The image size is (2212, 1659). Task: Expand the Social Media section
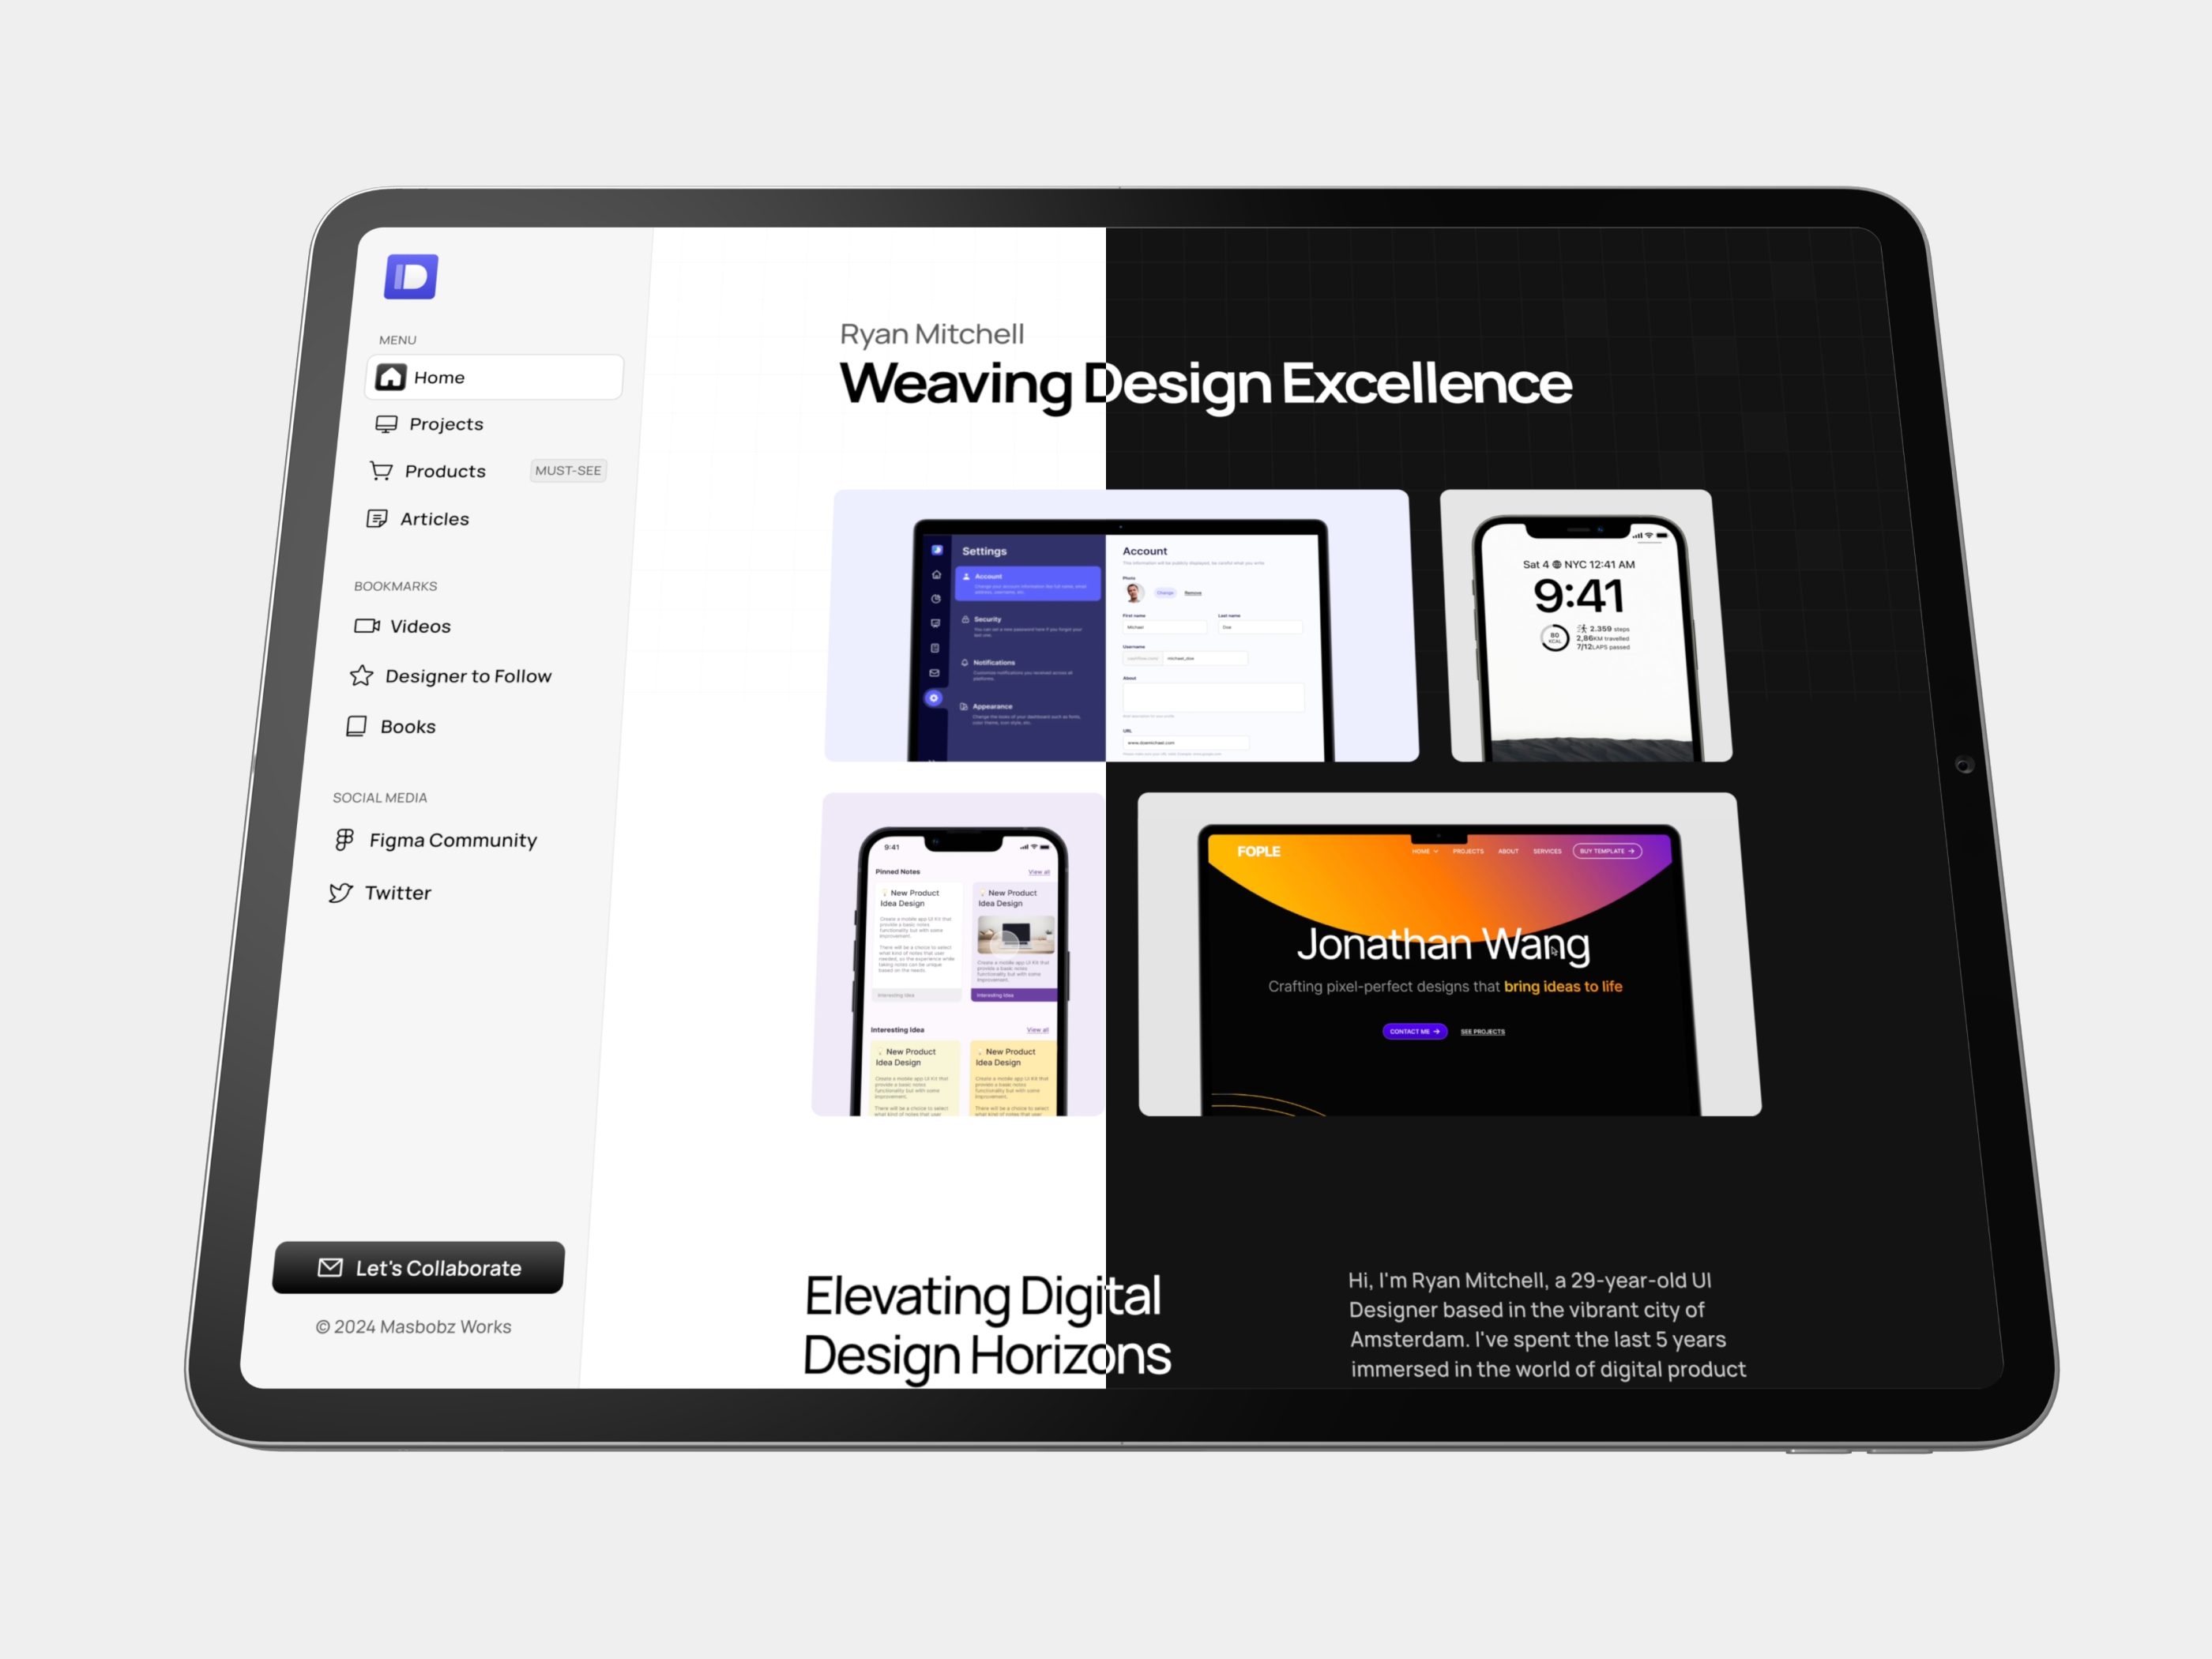(383, 798)
